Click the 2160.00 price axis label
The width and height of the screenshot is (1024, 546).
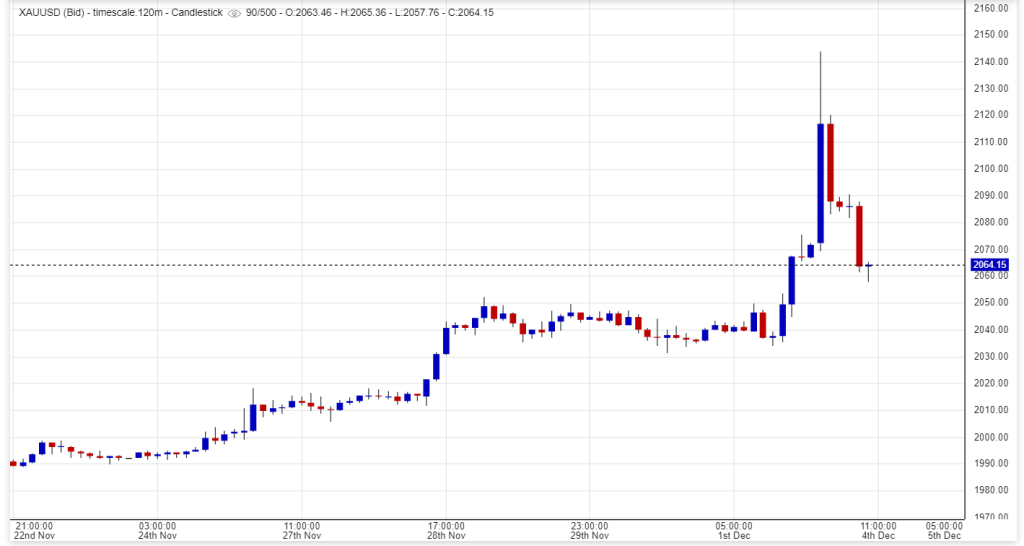[x=992, y=8]
